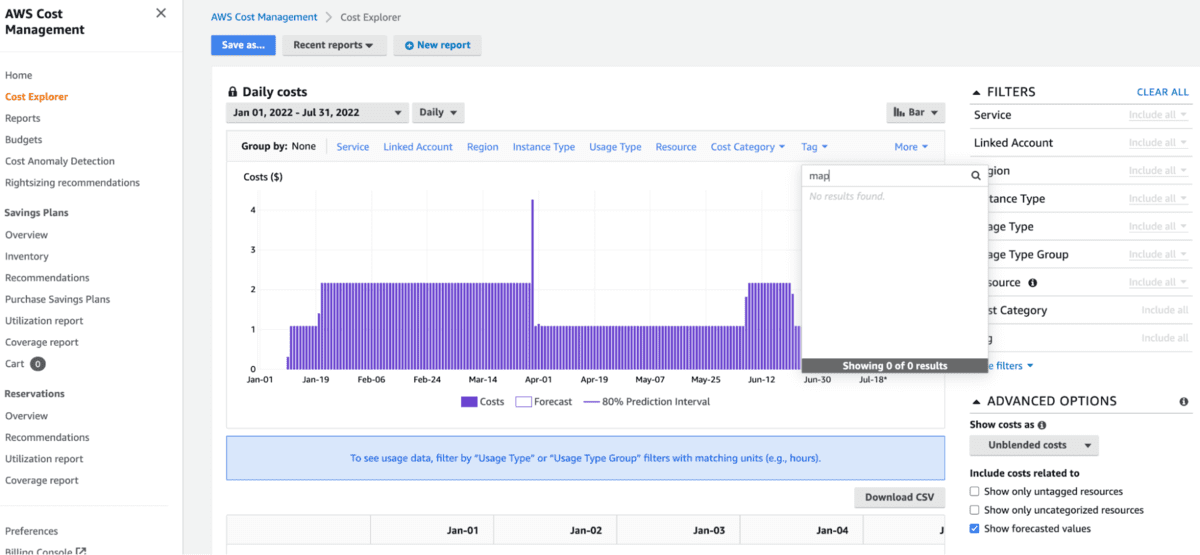Download the CSV file

(899, 497)
